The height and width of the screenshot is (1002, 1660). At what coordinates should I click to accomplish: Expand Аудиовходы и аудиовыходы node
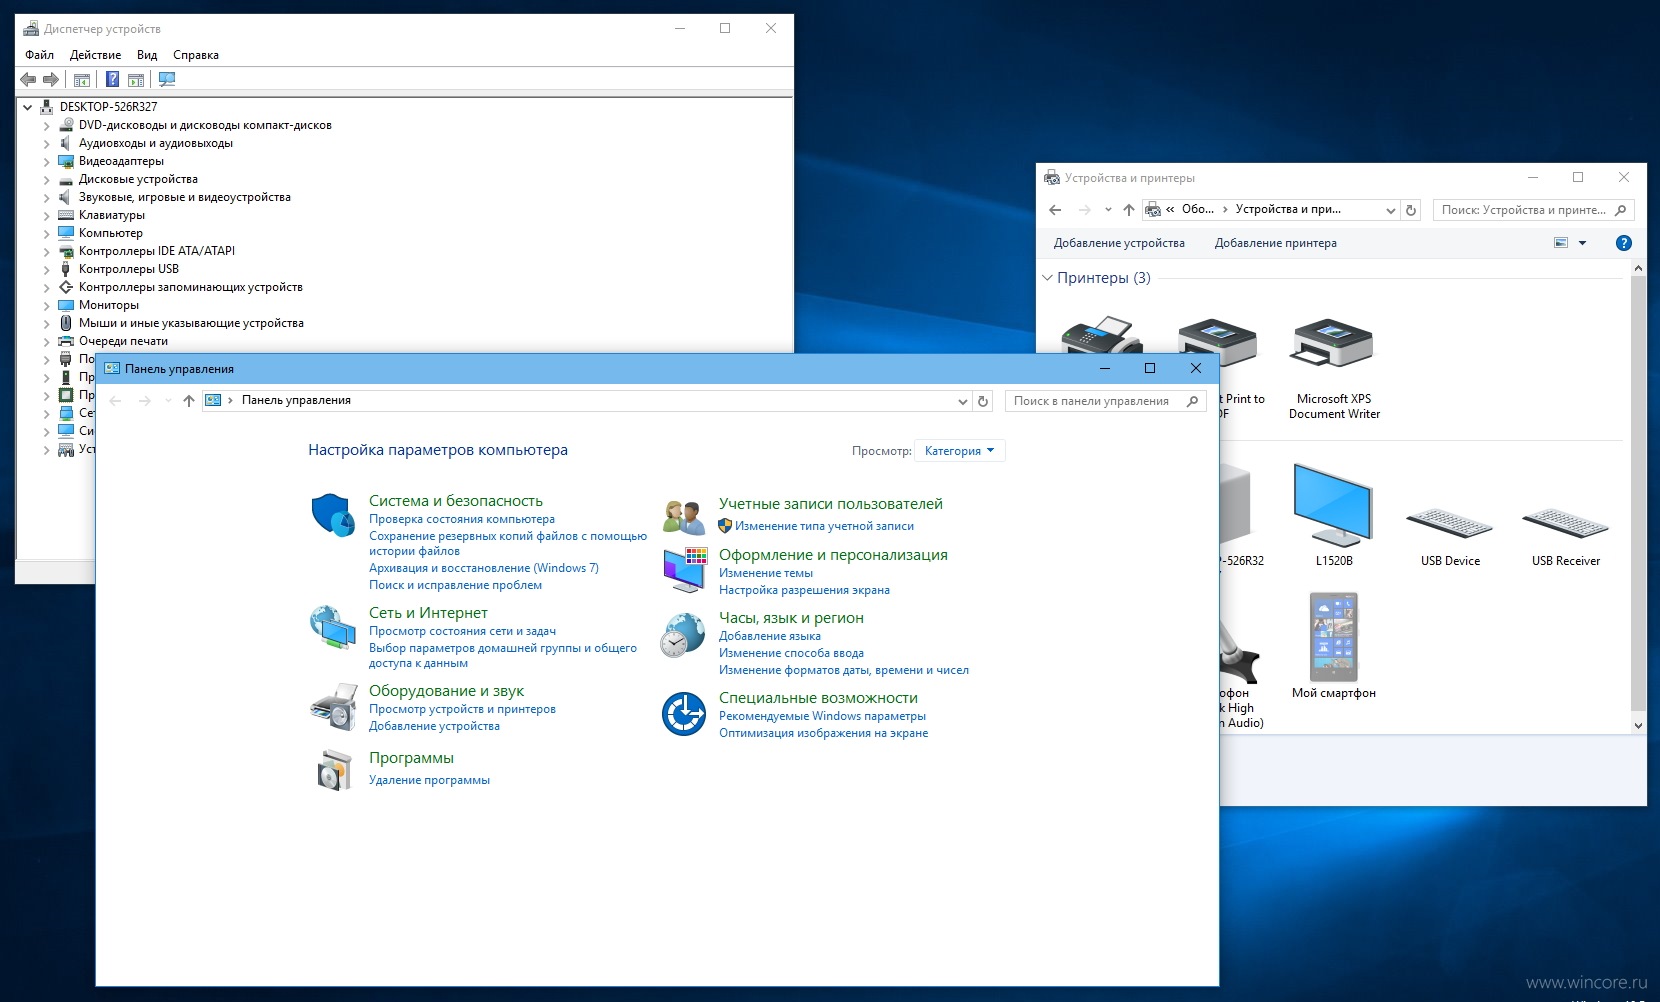(46, 144)
